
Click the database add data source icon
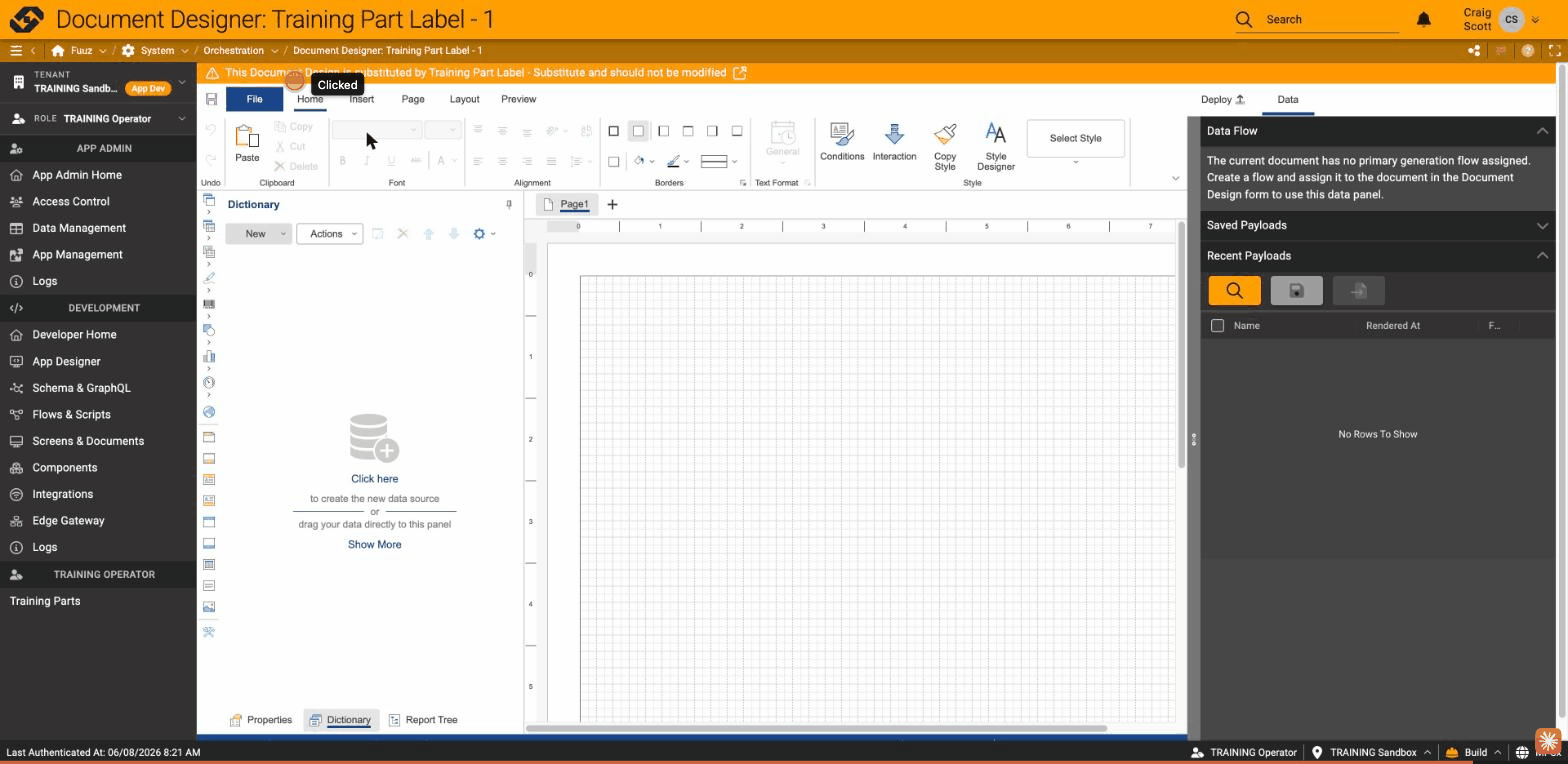tap(374, 438)
